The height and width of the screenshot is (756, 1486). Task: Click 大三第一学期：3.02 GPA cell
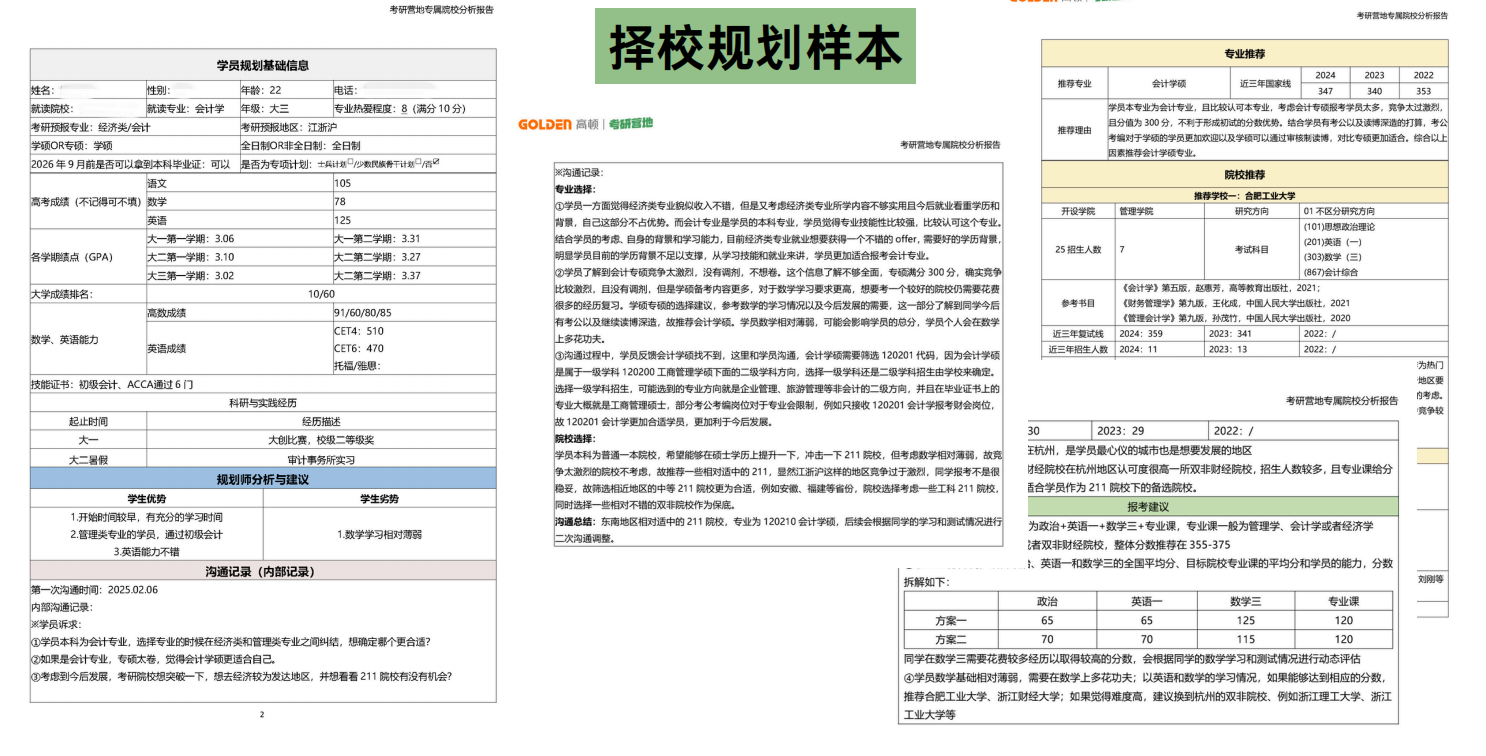[238, 275]
